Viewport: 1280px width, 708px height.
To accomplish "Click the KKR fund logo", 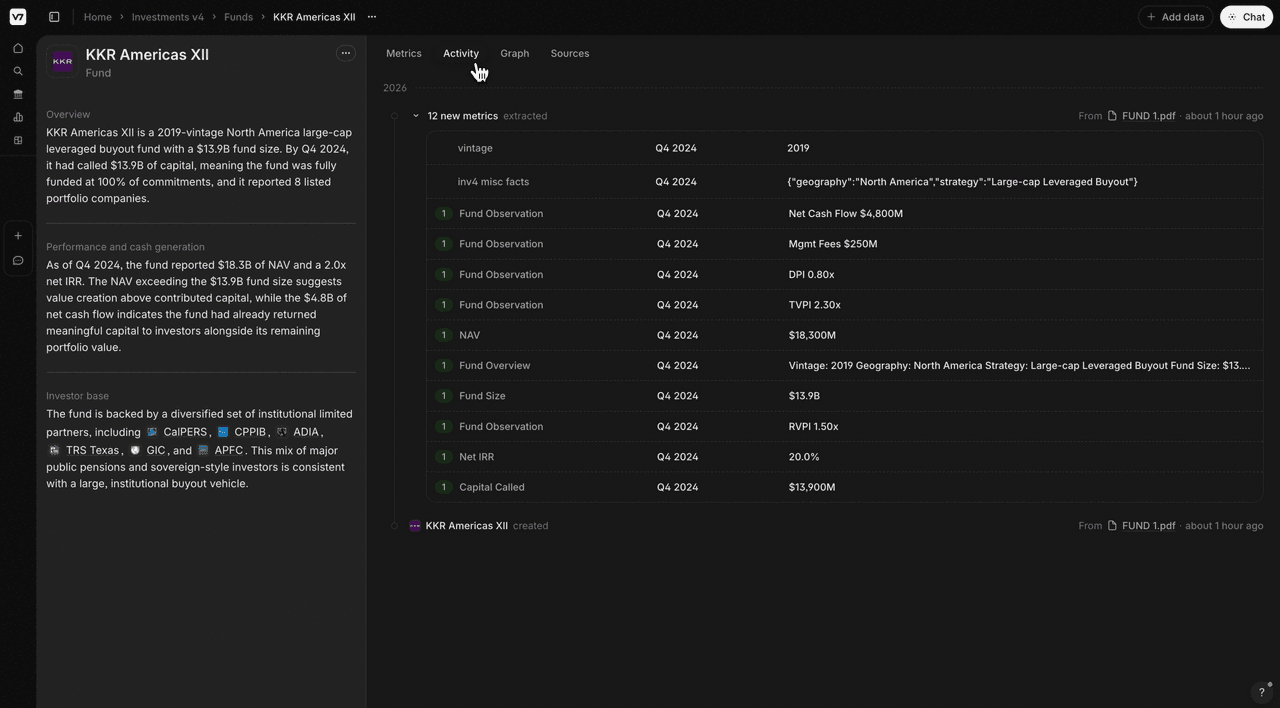I will (x=62, y=62).
